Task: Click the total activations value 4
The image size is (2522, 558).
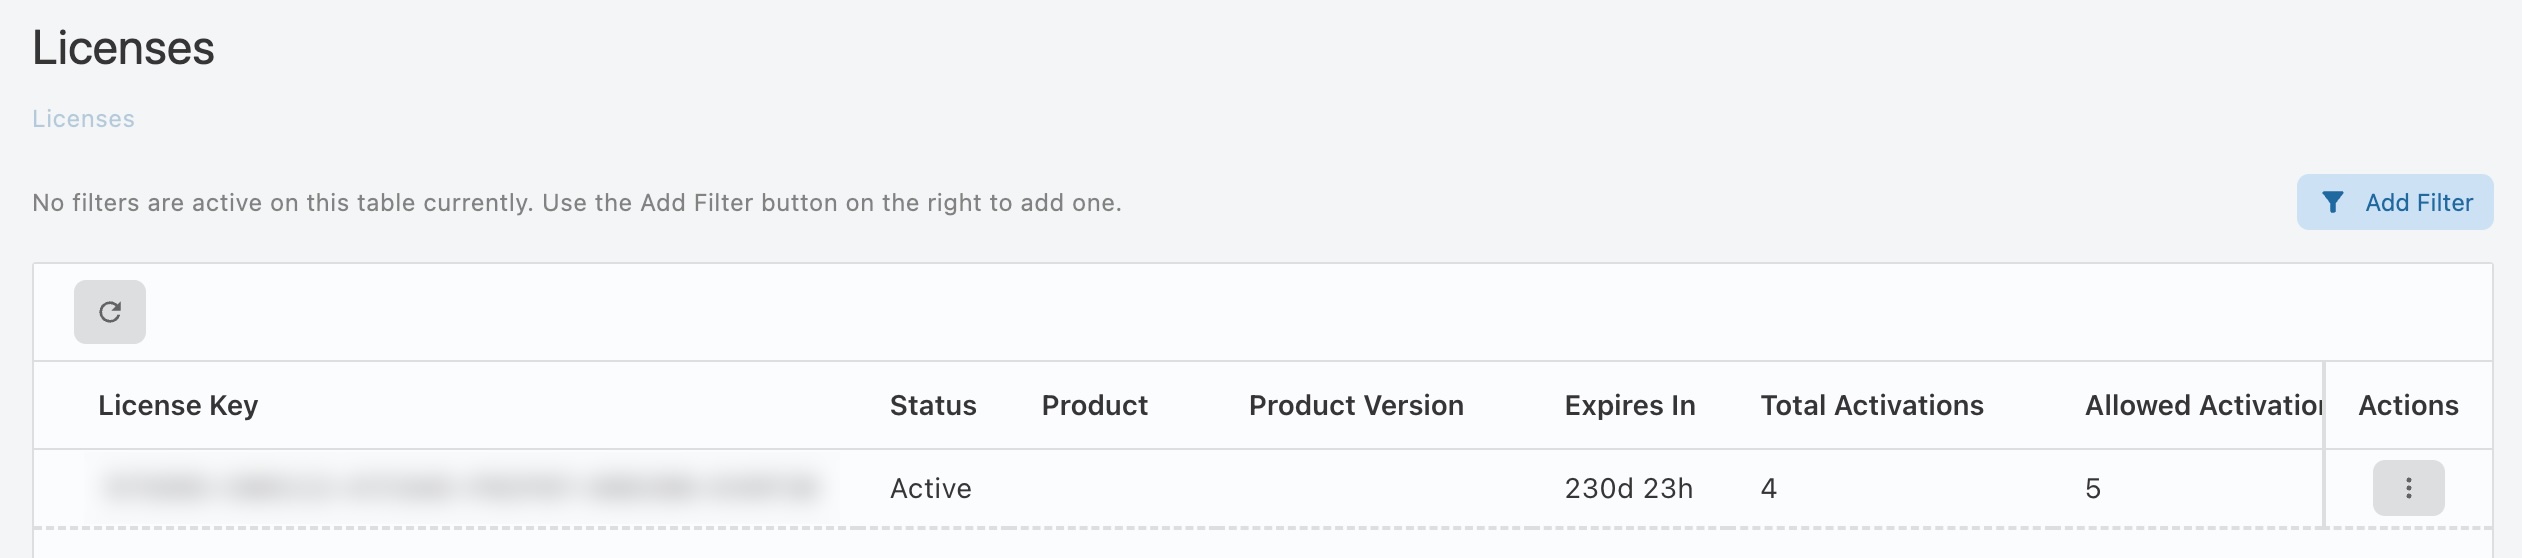Action: 1768,489
